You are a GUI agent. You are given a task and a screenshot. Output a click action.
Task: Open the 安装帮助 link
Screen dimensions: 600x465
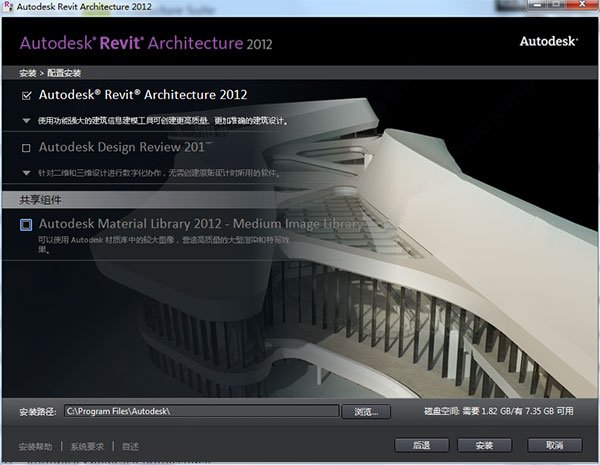[36, 447]
